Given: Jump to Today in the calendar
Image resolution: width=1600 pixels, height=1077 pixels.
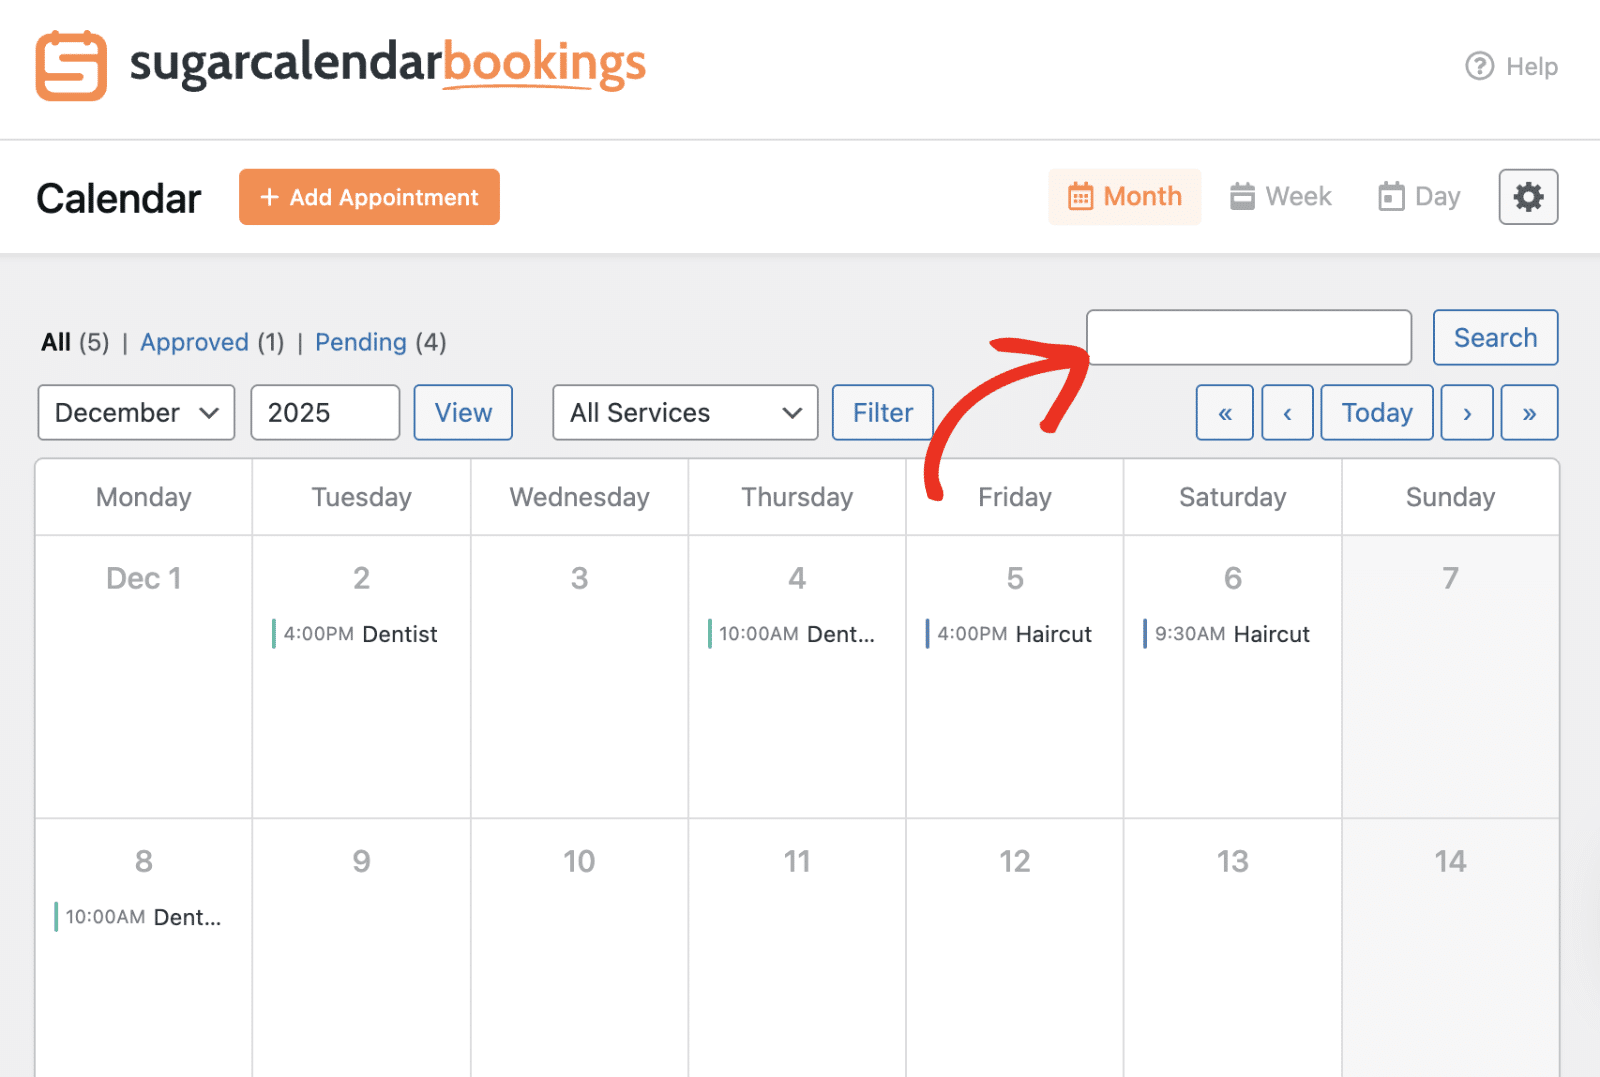Looking at the screenshot, I should pos(1376,413).
